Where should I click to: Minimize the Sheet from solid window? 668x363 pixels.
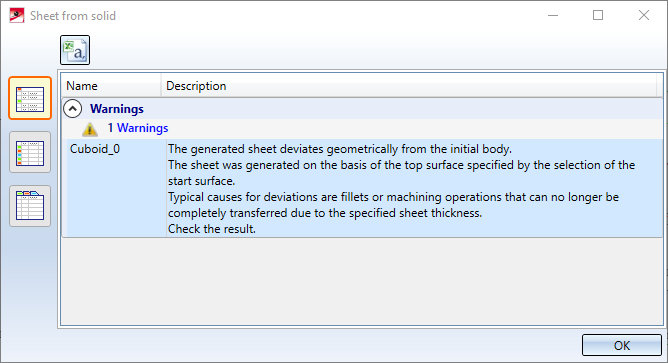[553, 15]
